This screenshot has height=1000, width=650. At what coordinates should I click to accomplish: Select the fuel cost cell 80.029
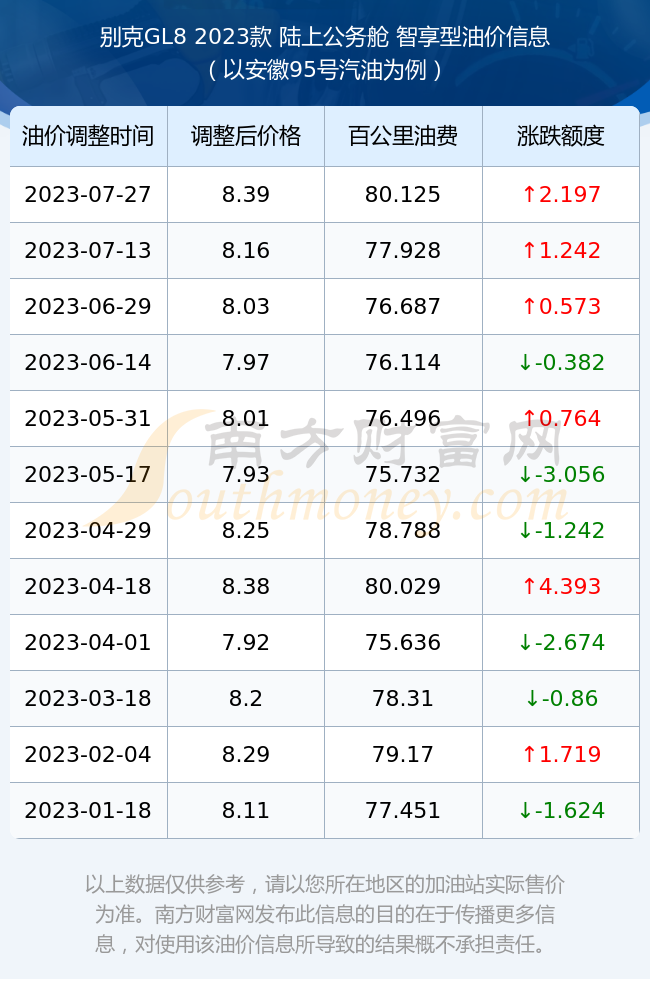(x=403, y=587)
